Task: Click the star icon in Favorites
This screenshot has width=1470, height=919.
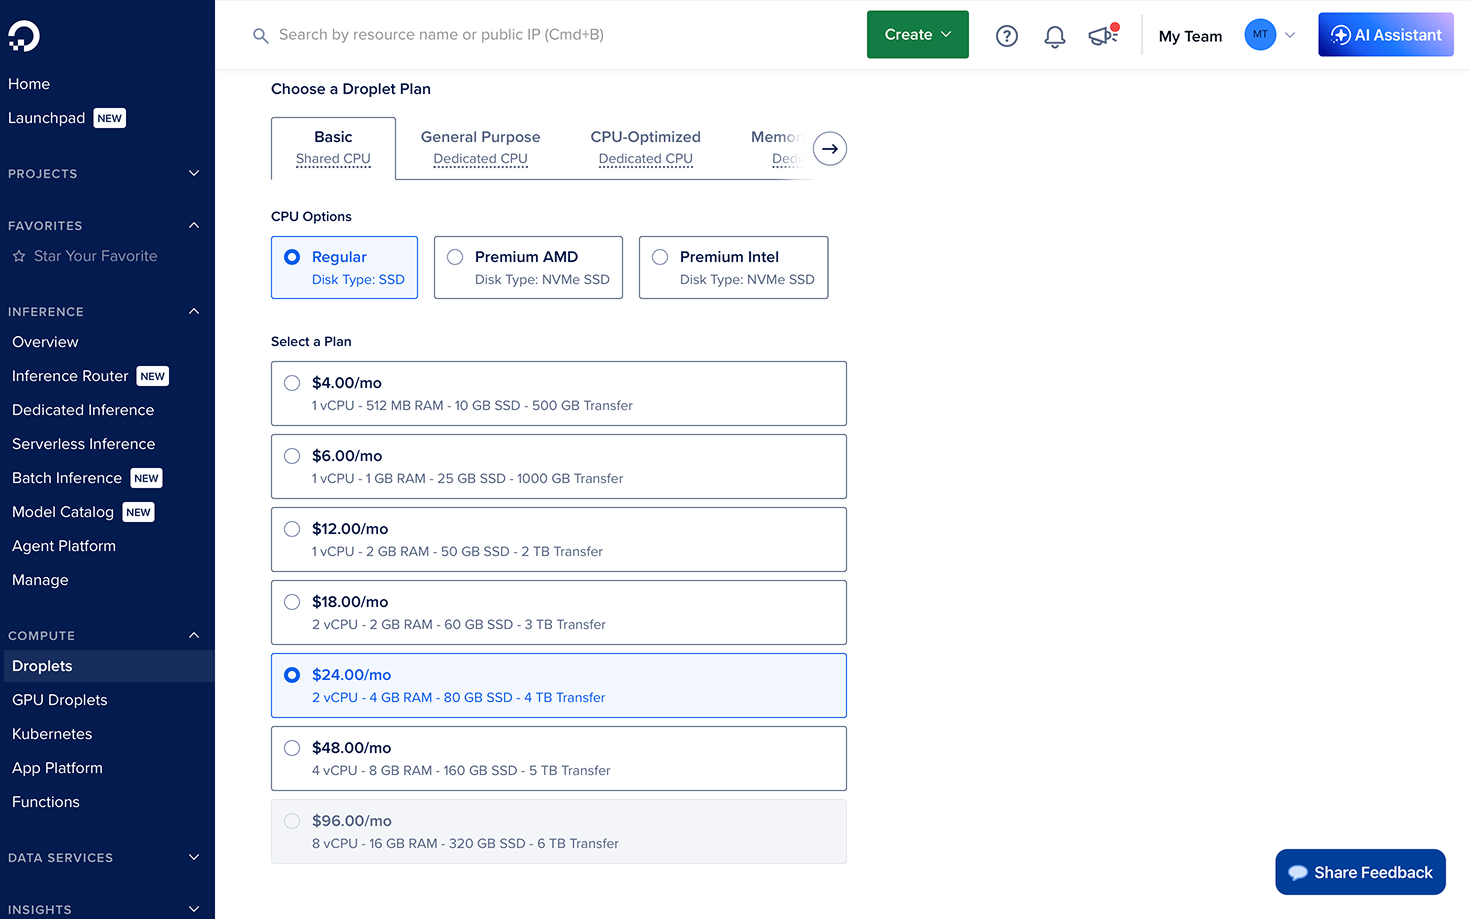Action: pyautogui.click(x=19, y=256)
